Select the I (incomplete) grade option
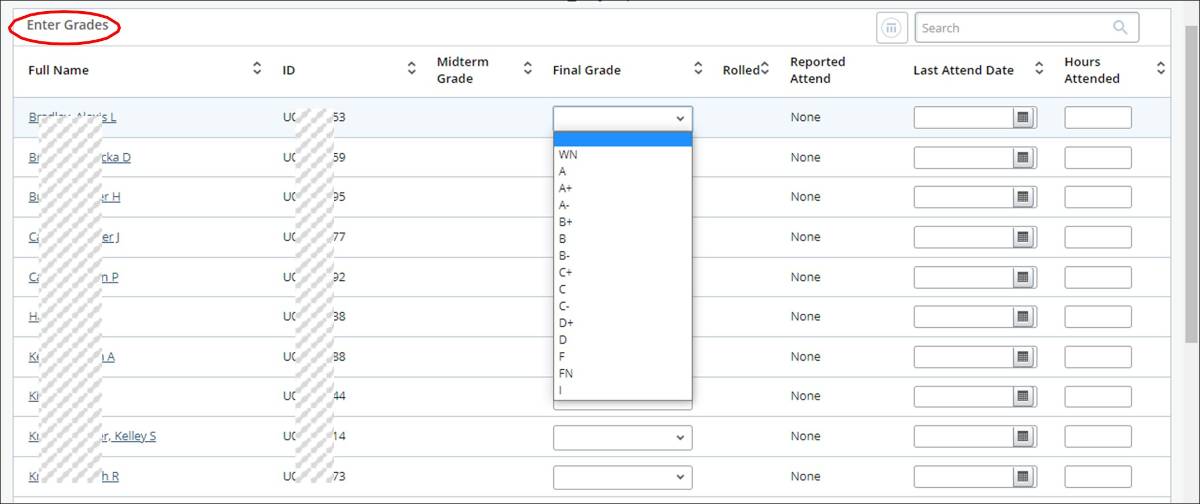The image size is (1200, 504). click(561, 390)
